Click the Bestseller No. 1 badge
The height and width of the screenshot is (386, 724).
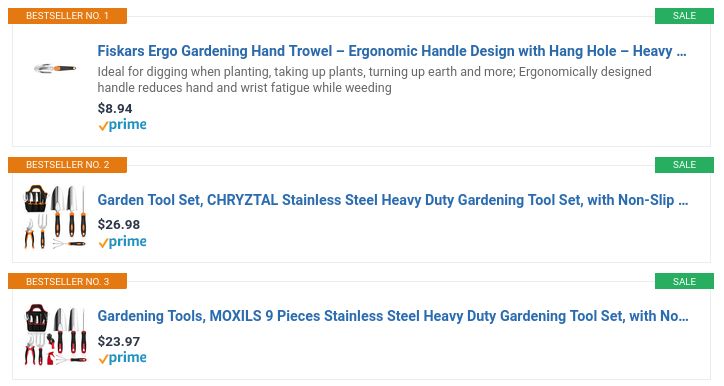tap(67, 16)
